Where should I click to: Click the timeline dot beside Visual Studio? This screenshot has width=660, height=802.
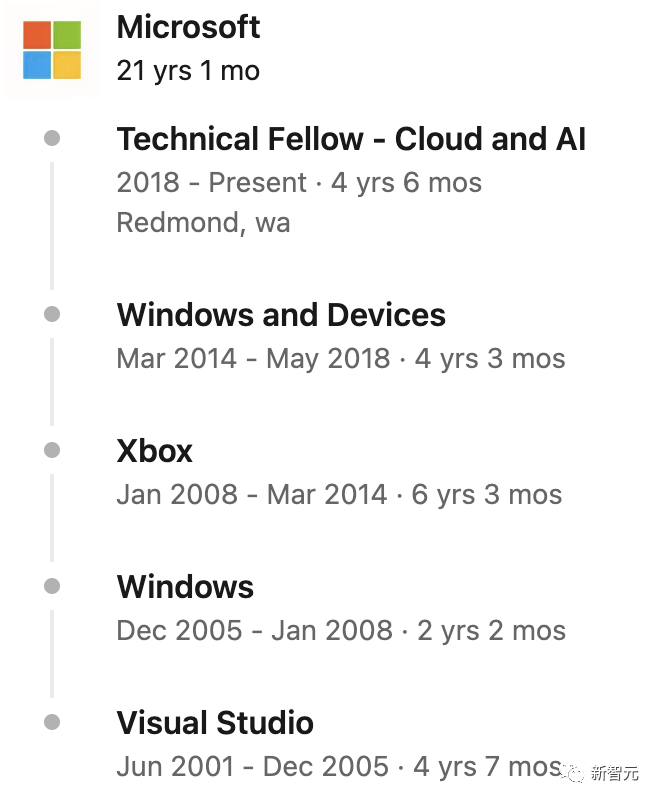point(52,722)
